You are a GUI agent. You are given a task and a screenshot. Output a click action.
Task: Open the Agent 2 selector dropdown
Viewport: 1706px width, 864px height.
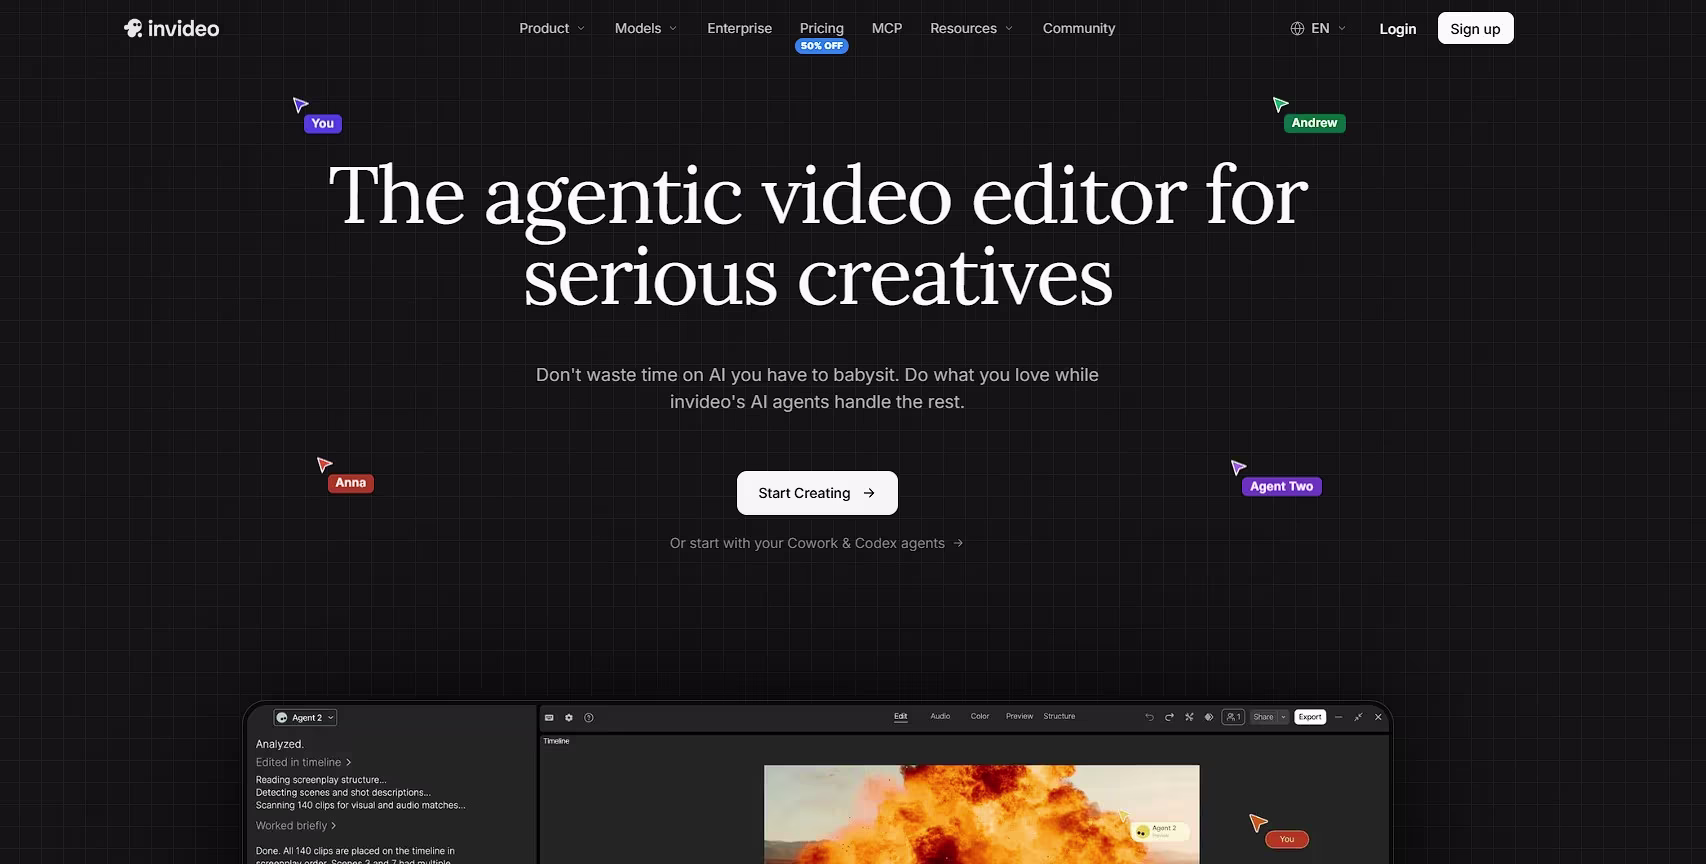click(x=305, y=717)
